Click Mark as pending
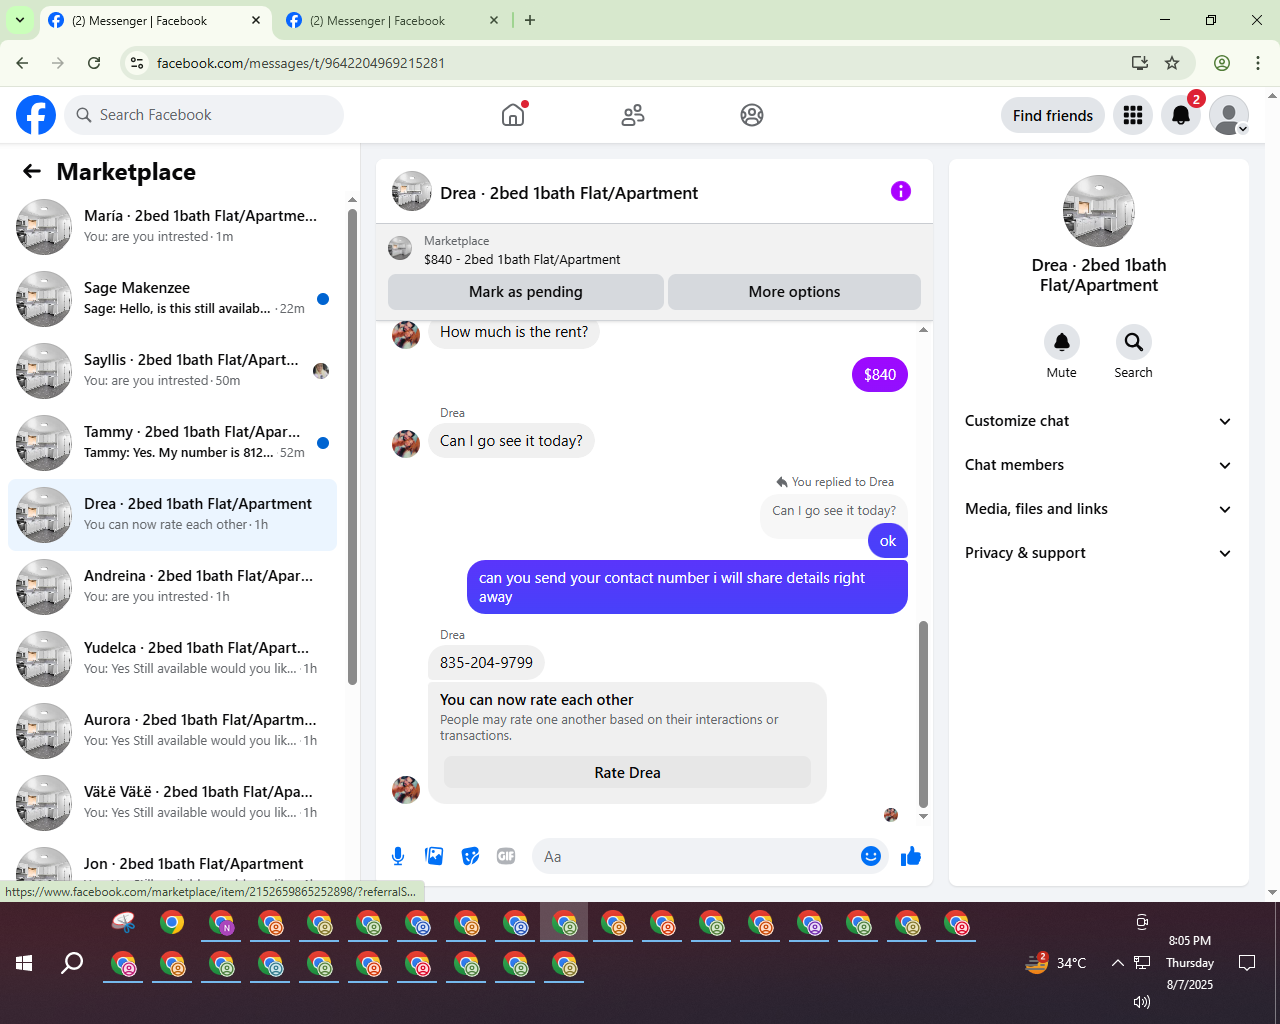 pos(526,292)
